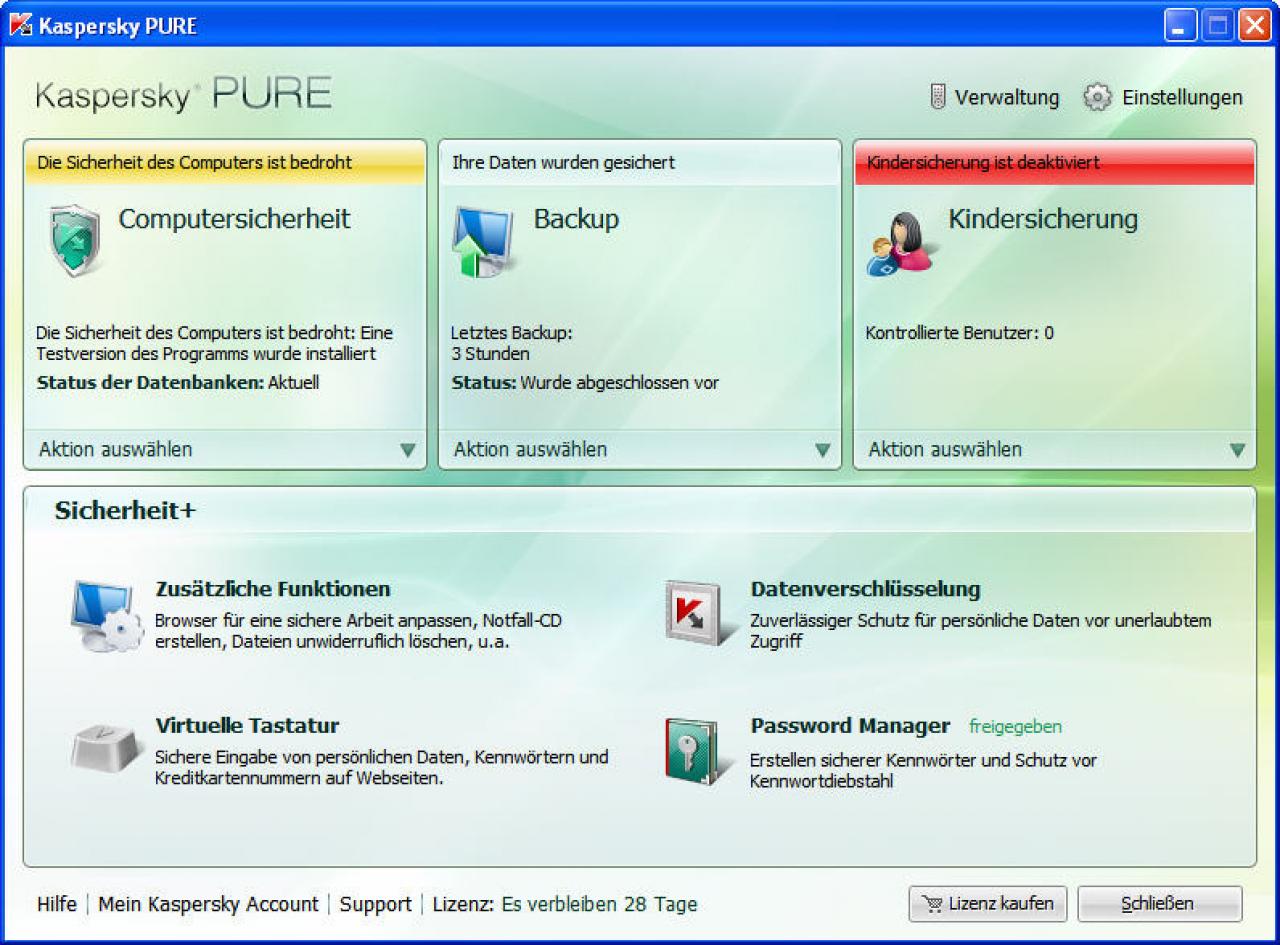The width and height of the screenshot is (1280, 945).
Task: Click 'Status der Datenbanken: Aktuell' text
Action: (178, 383)
